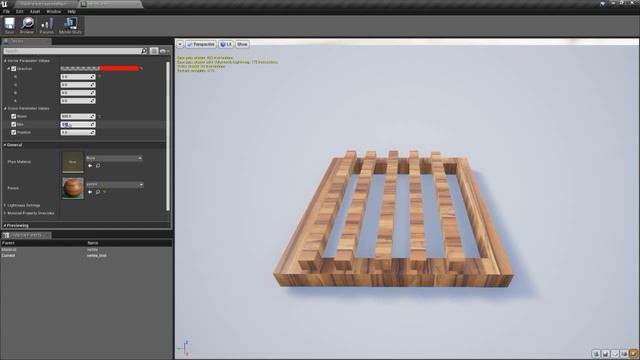This screenshot has width=640, height=360.
Task: Click the B channel value field
Action: (78, 93)
